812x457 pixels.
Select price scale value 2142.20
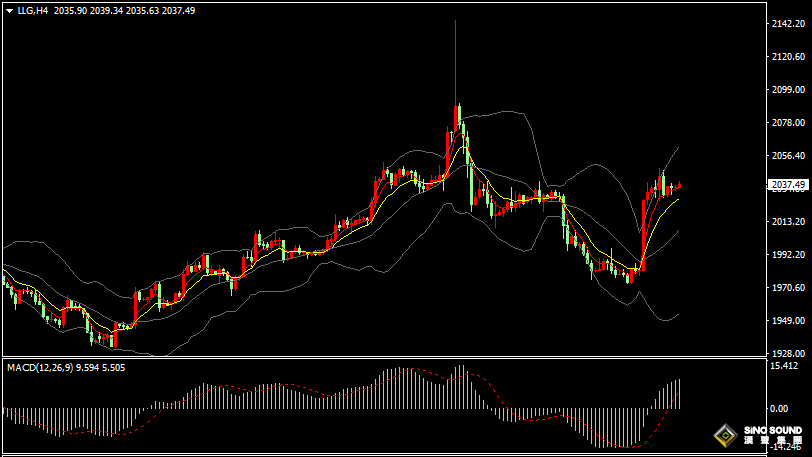pos(788,24)
